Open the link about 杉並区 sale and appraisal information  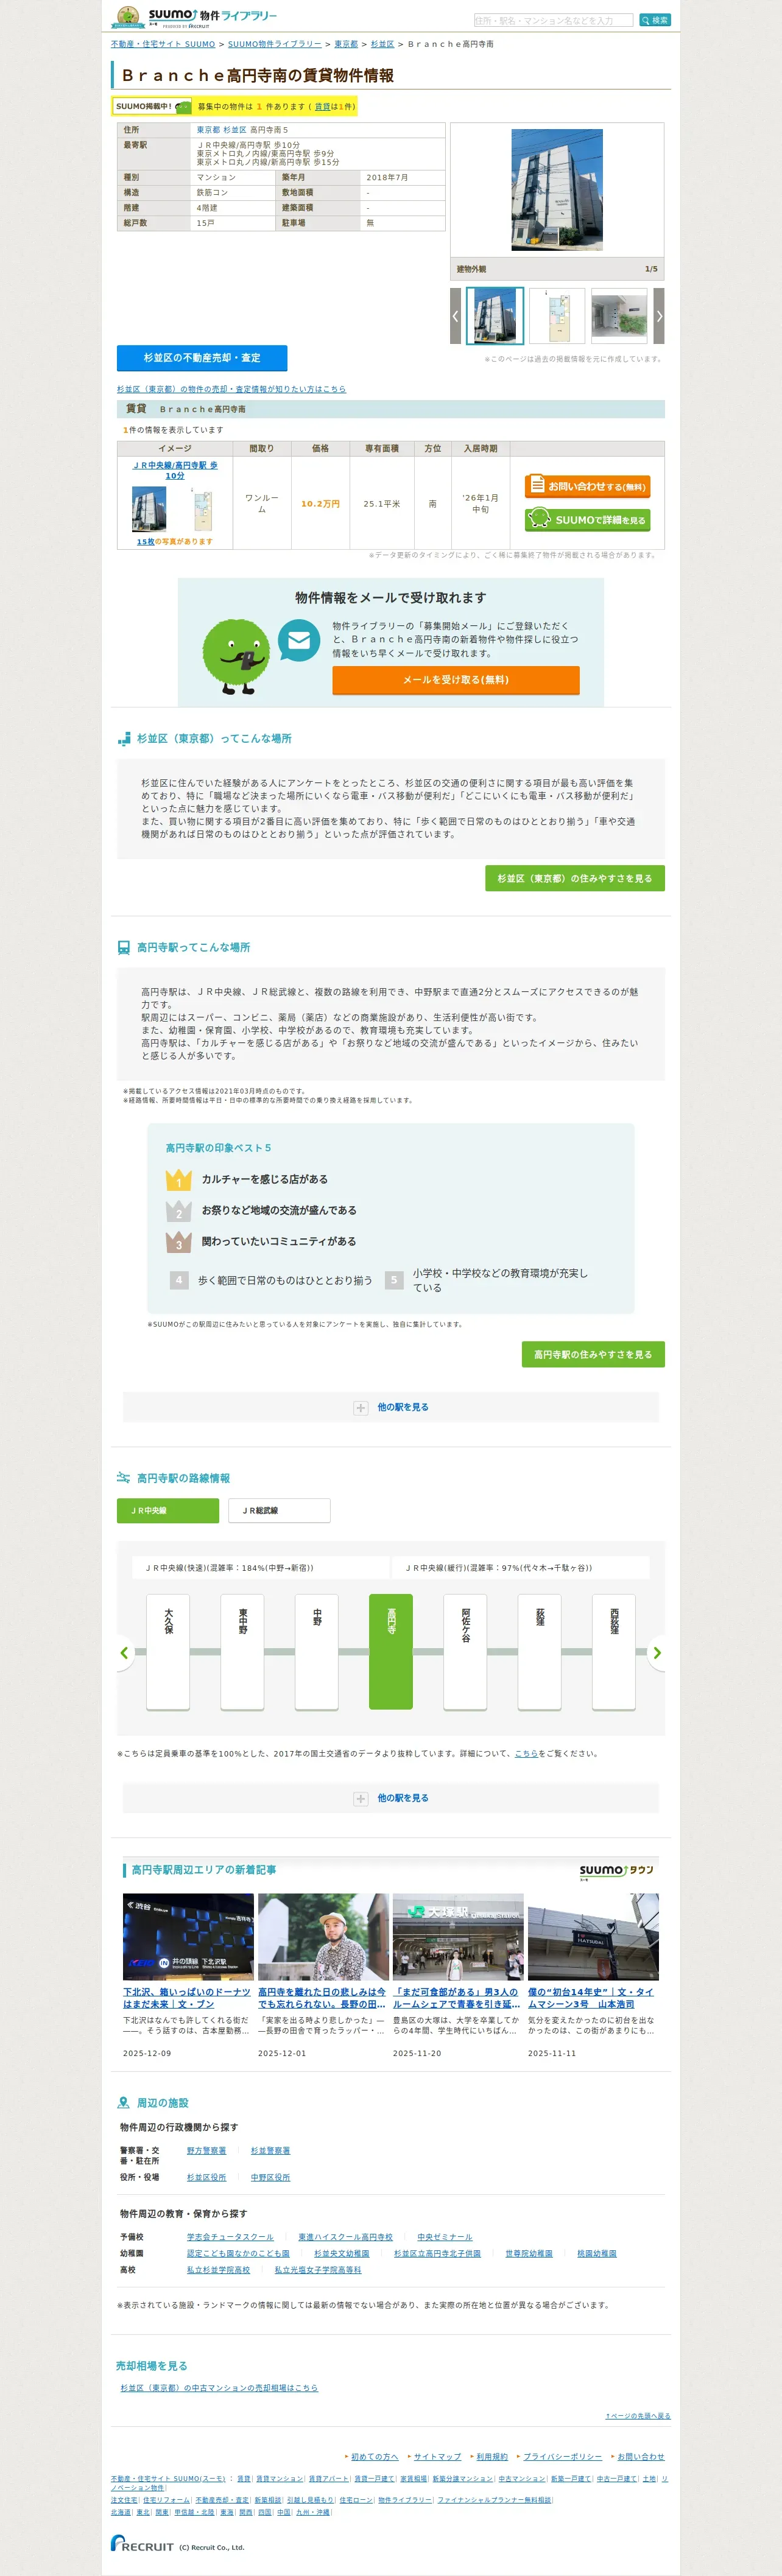231,389
